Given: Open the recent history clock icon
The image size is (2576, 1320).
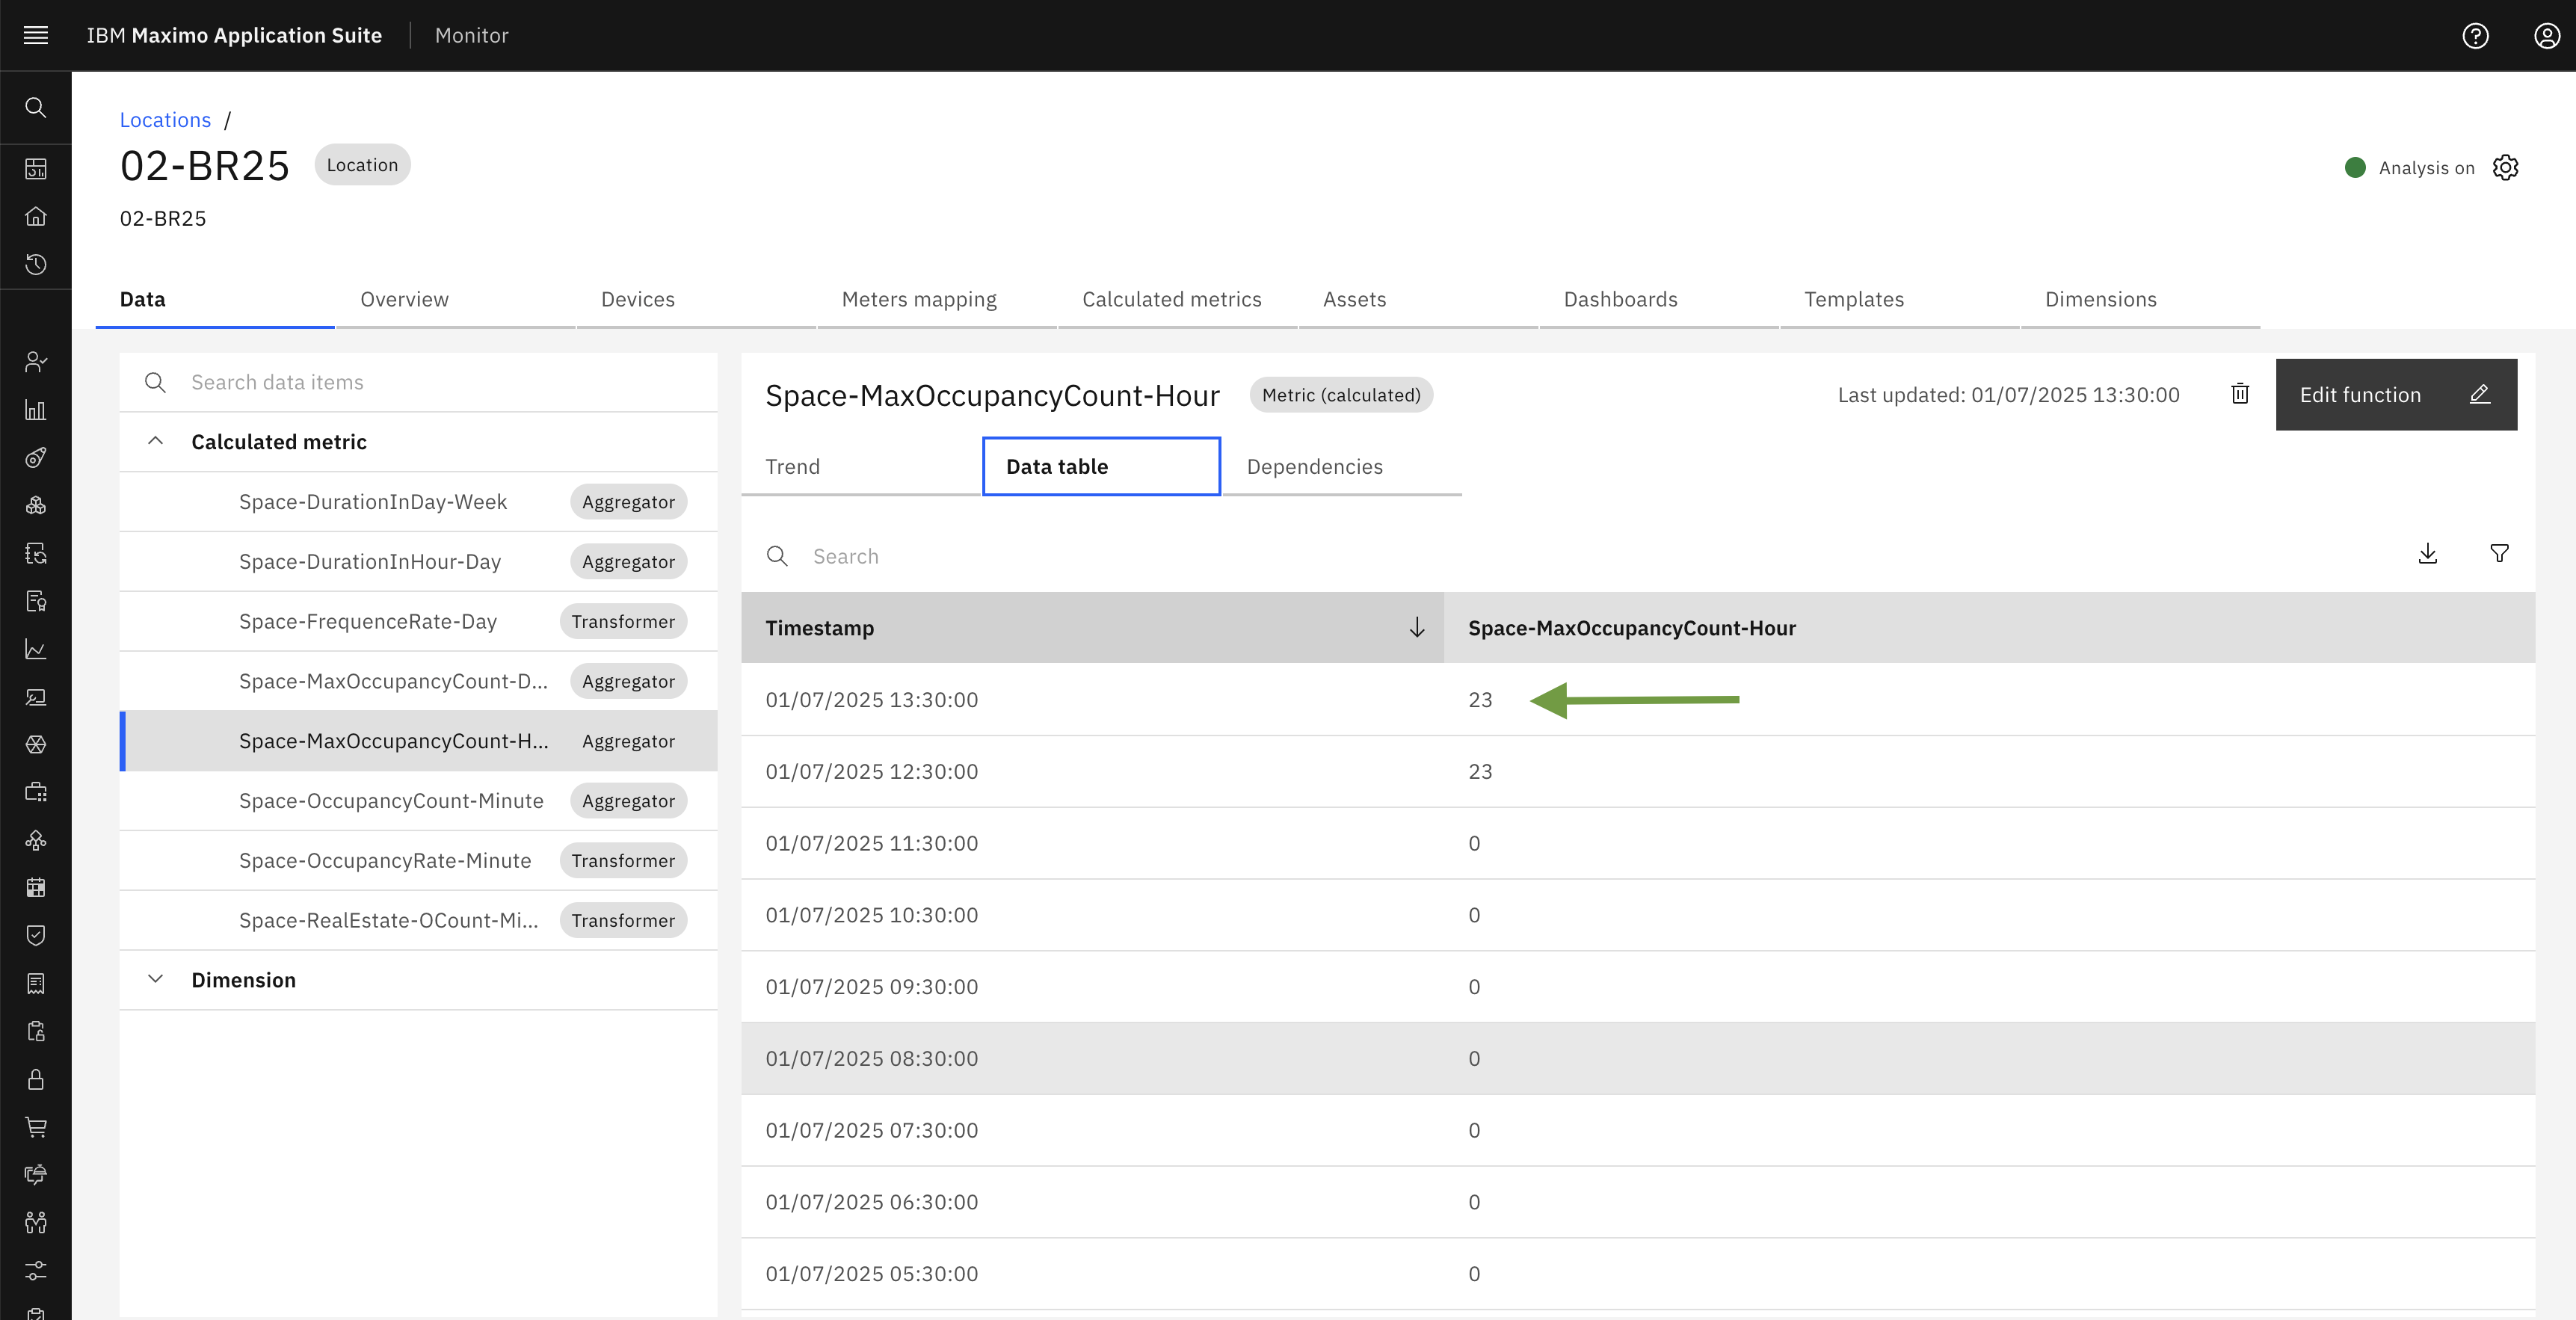Looking at the screenshot, I should click(36, 264).
